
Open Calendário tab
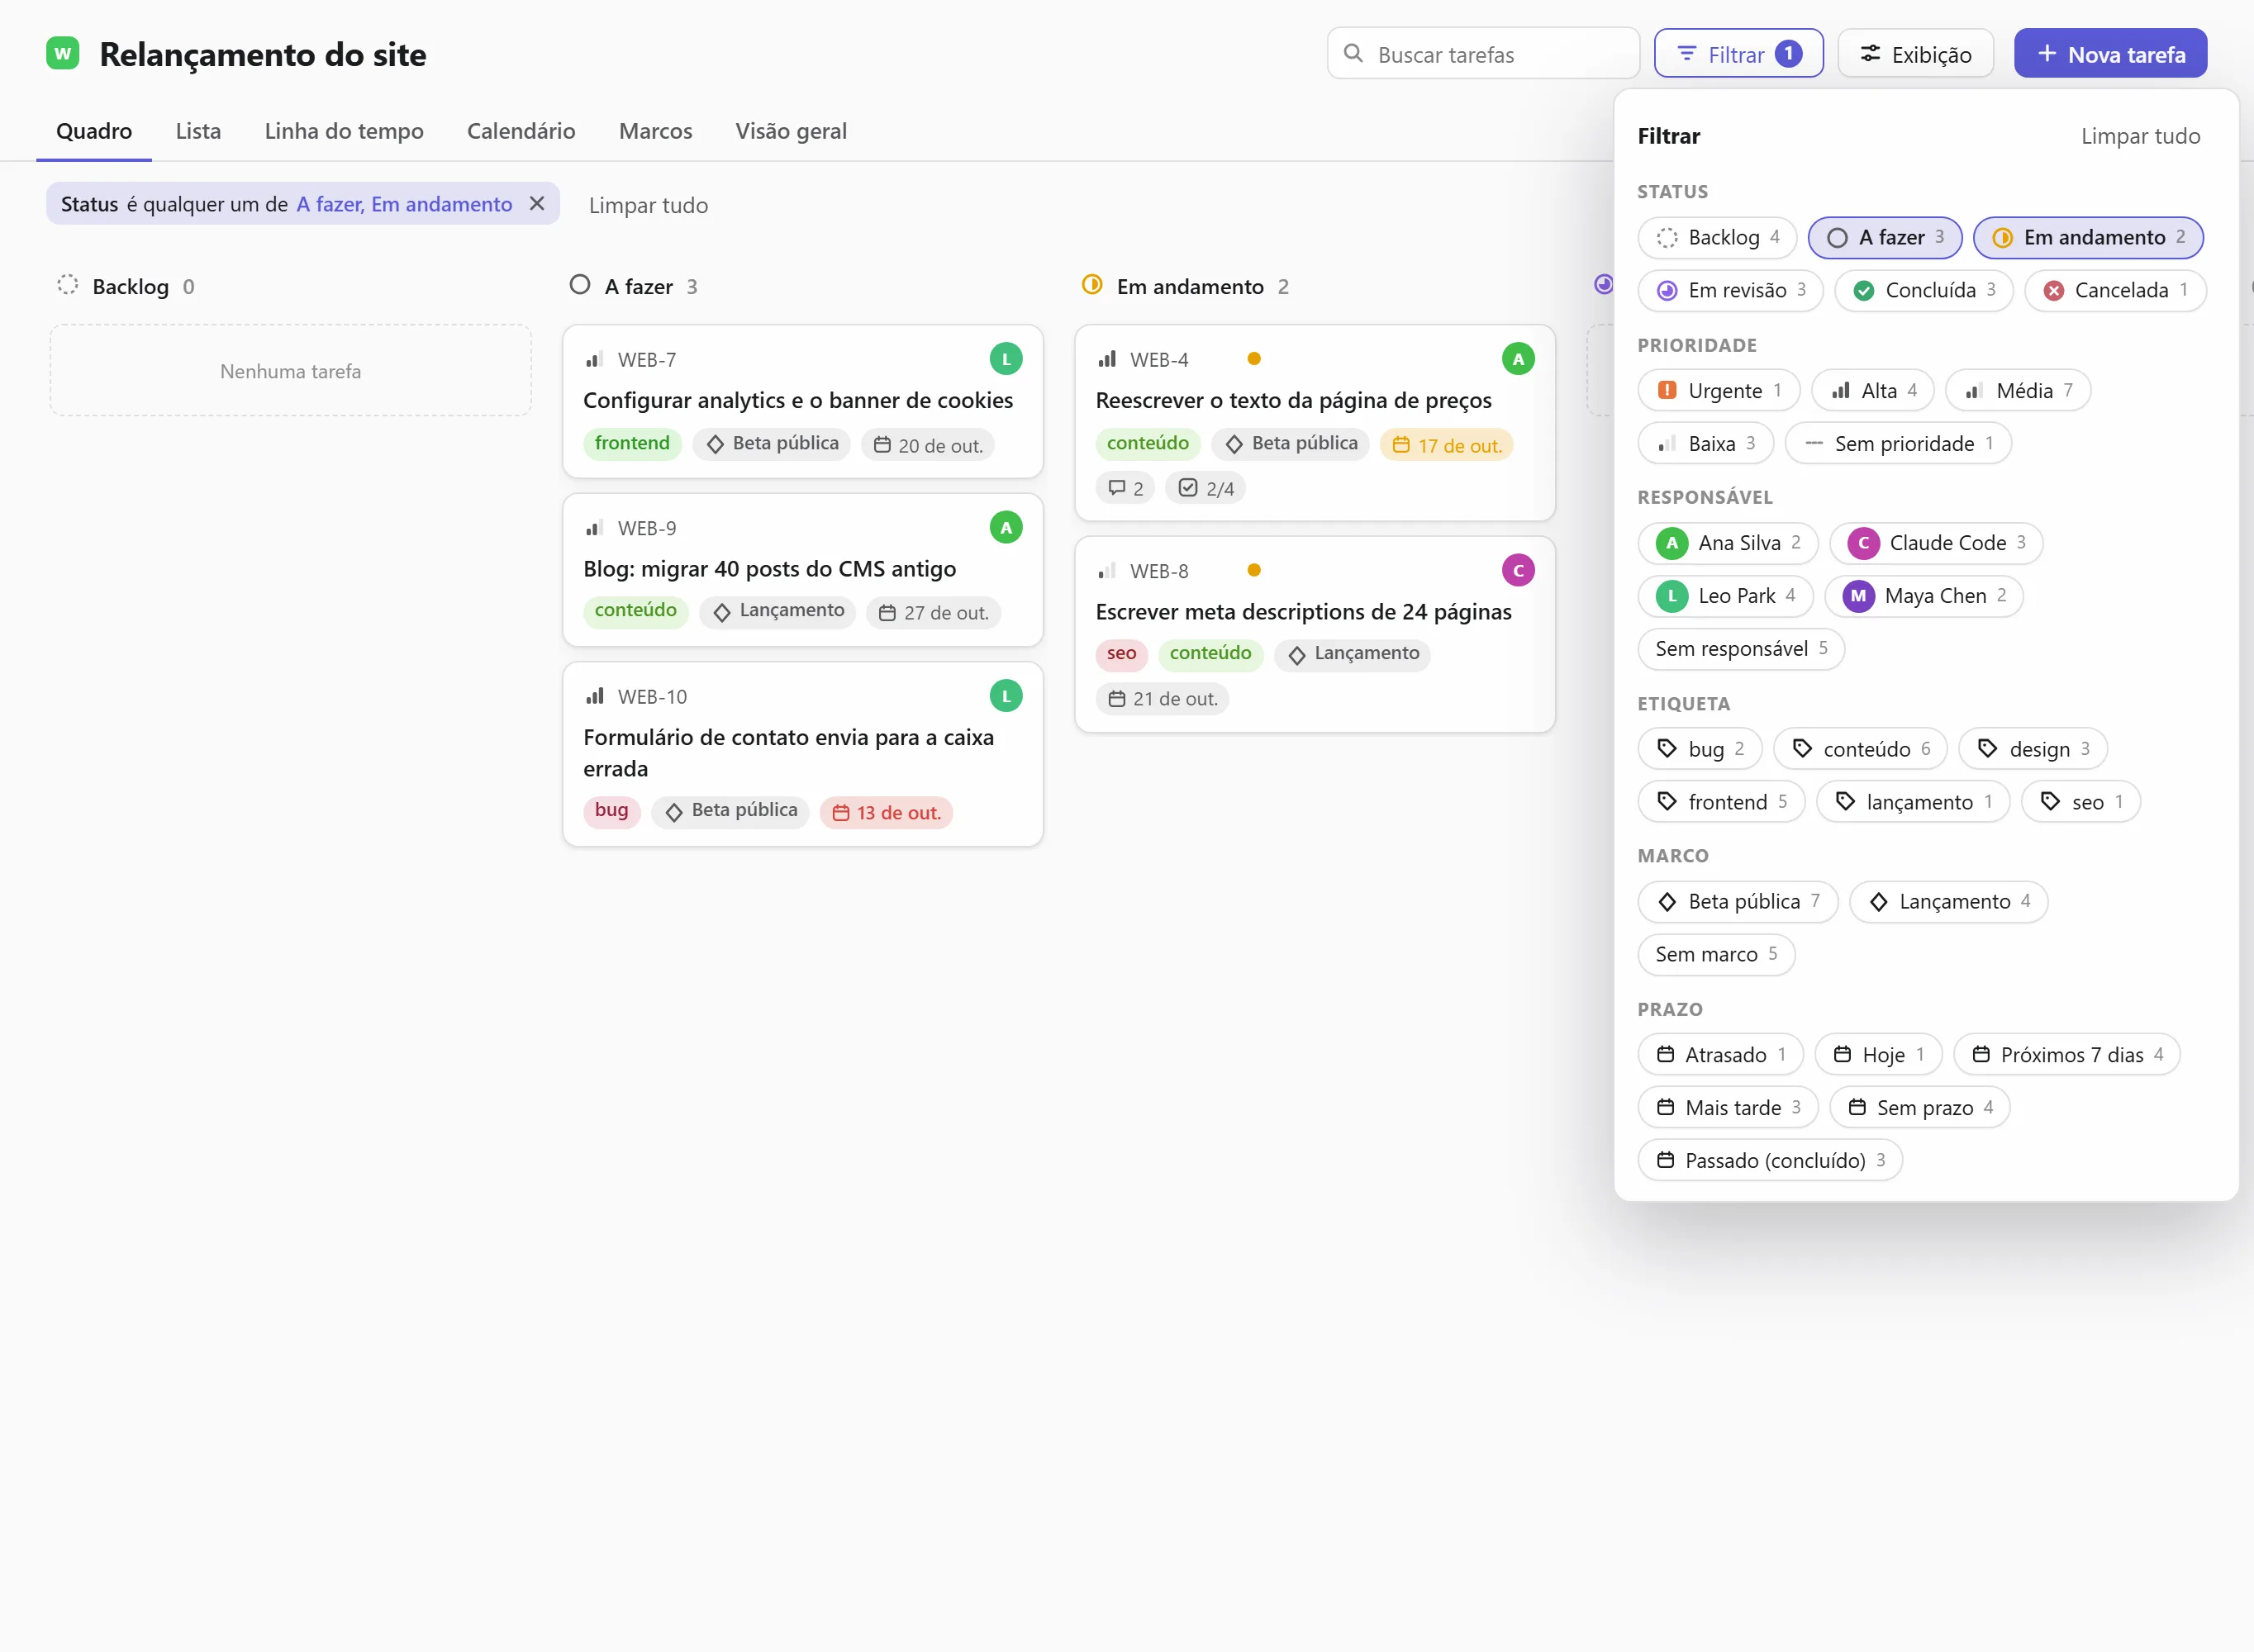[x=521, y=131]
